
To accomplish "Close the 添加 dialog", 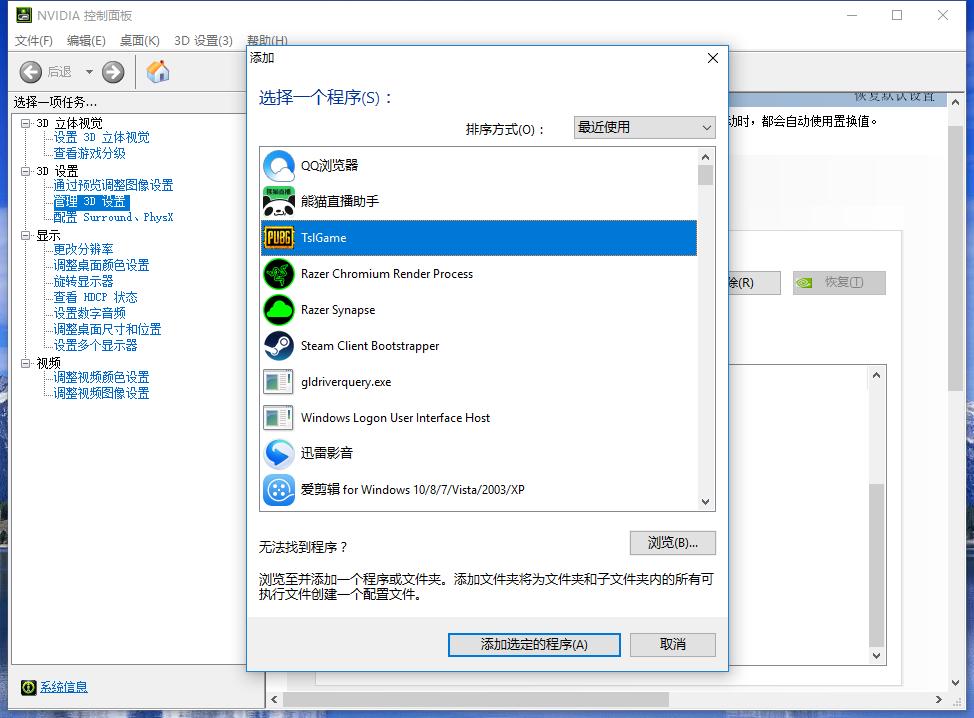I will [x=712, y=58].
